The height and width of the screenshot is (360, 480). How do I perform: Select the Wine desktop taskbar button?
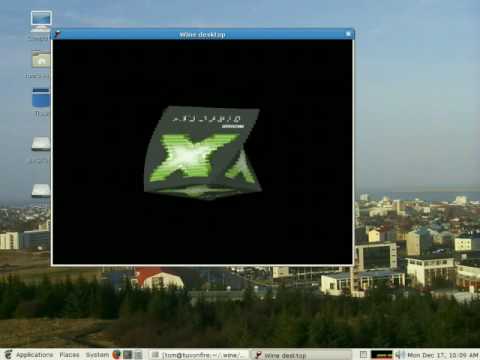click(300, 355)
